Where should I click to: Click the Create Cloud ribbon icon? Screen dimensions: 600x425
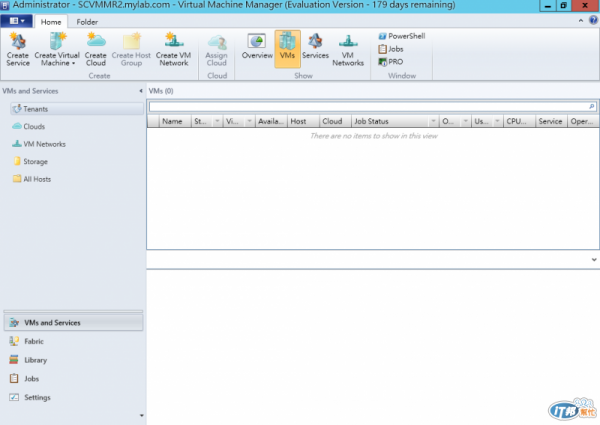pyautogui.click(x=96, y=50)
